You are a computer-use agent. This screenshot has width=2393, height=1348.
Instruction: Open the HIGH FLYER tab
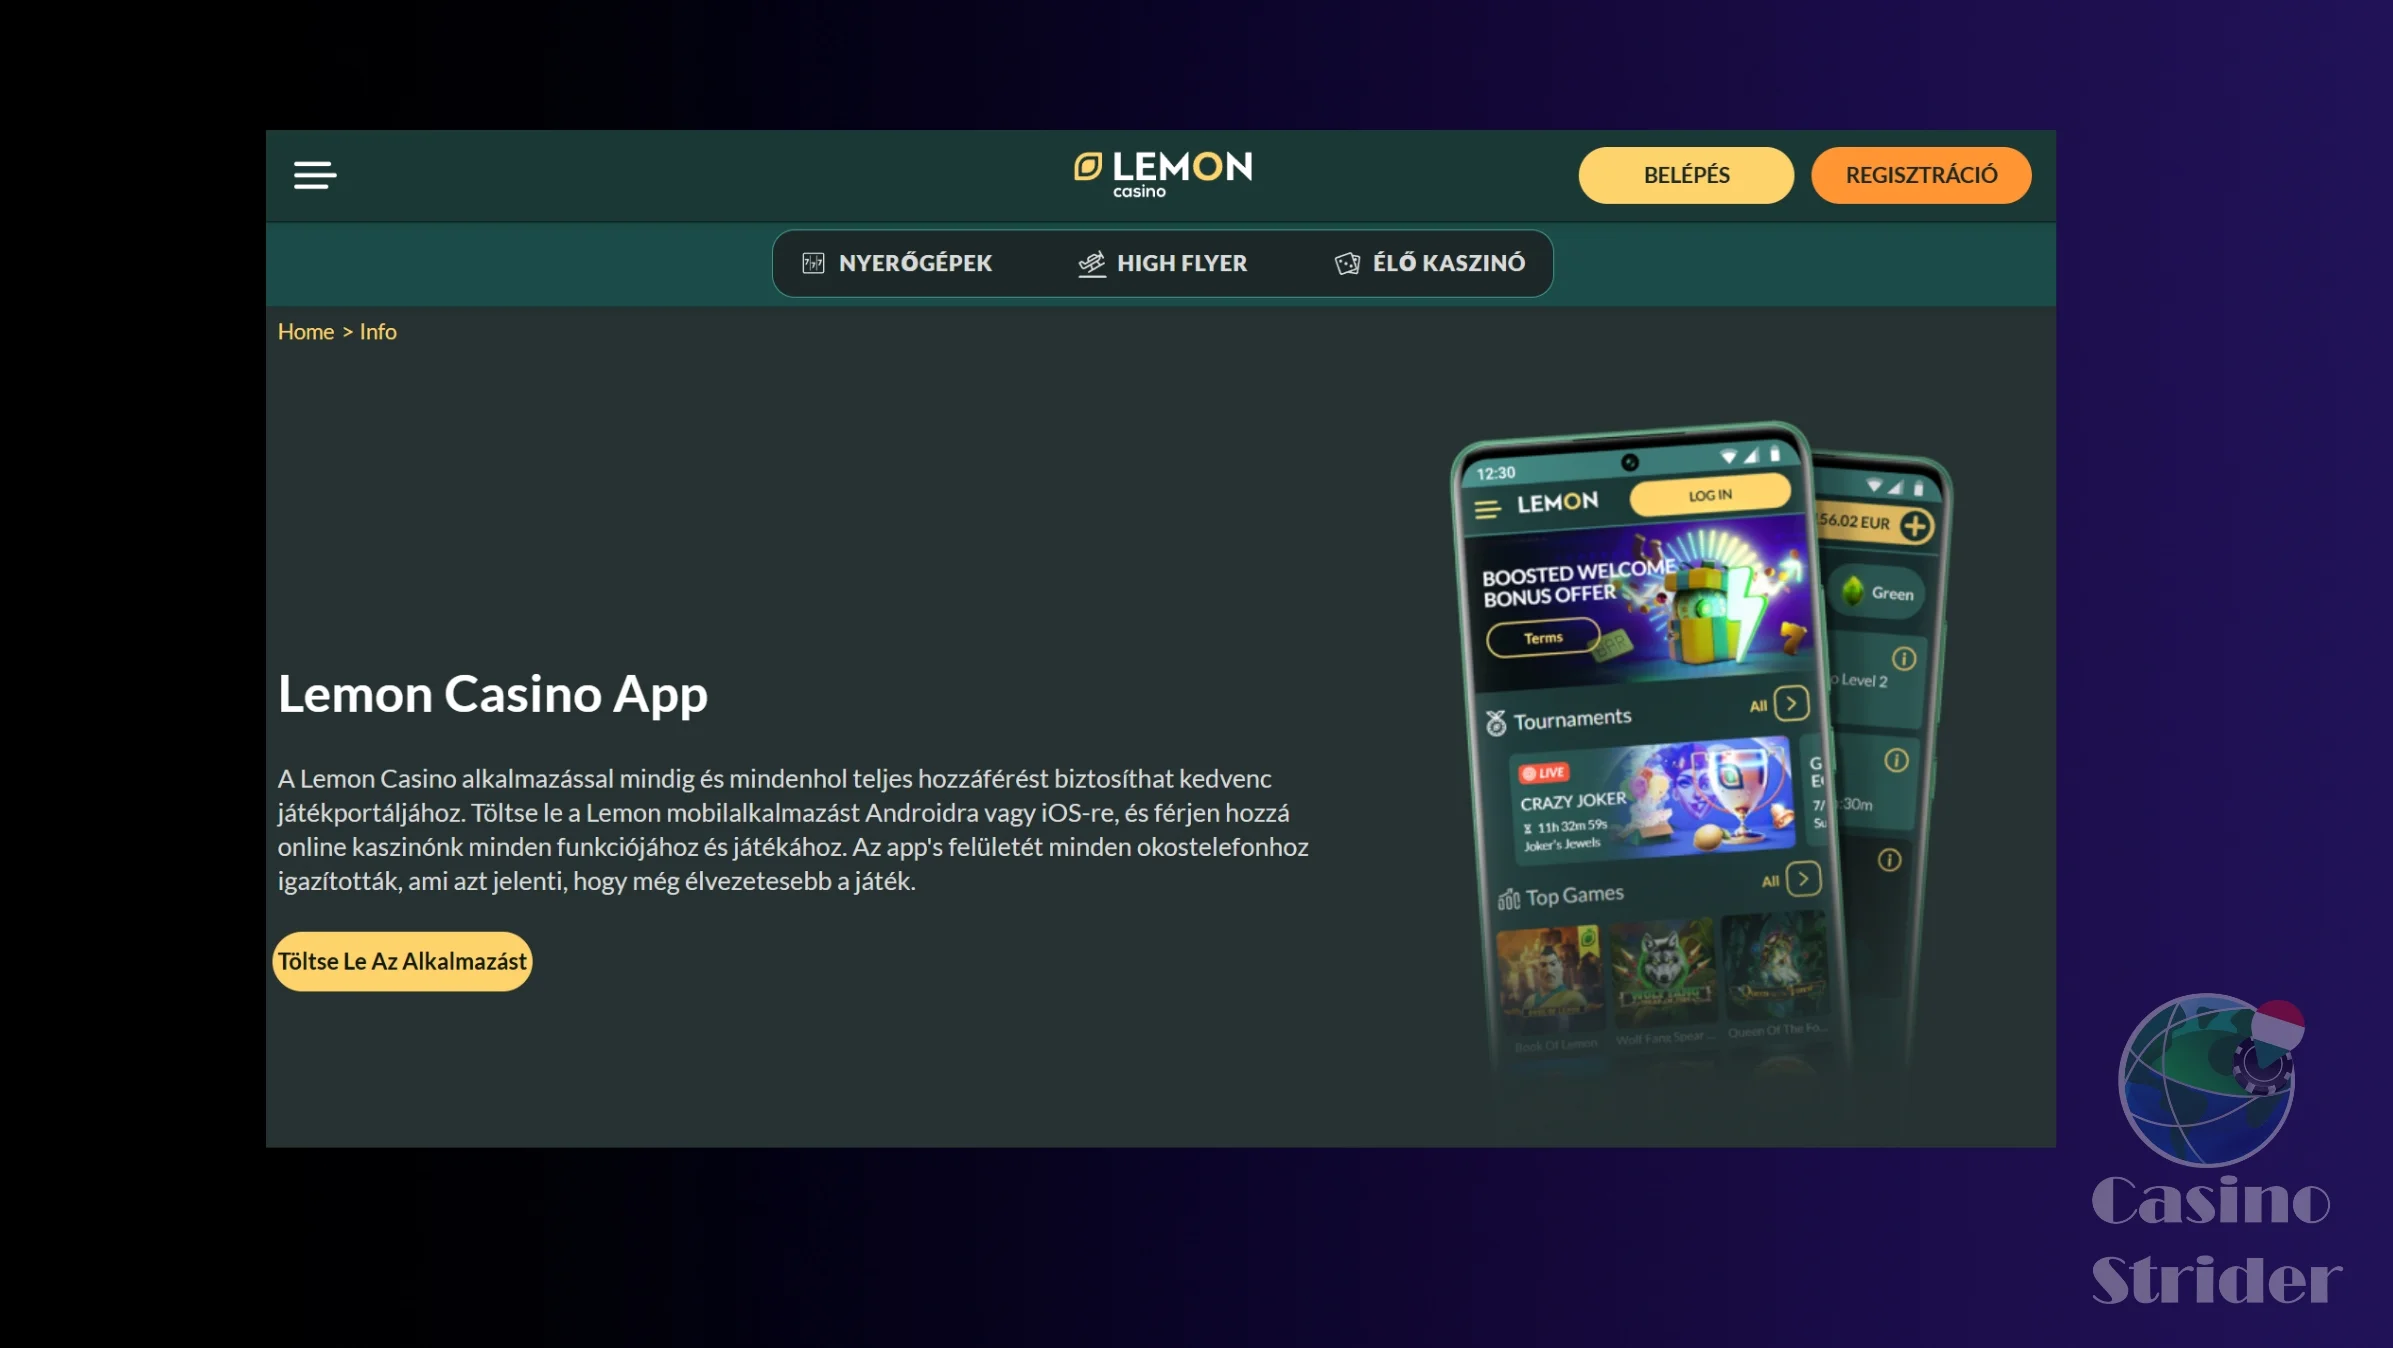[1163, 263]
